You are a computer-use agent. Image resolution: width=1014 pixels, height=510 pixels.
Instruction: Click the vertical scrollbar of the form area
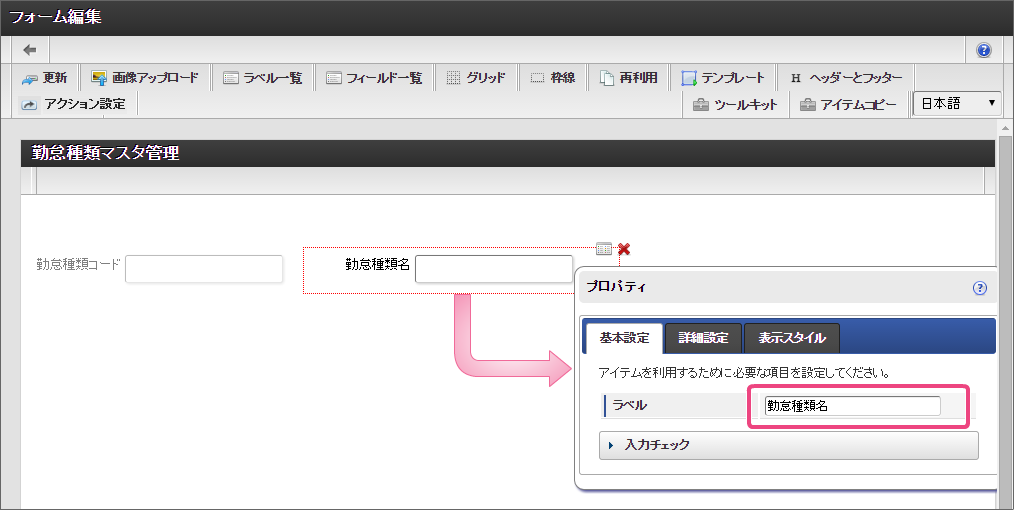[x=1004, y=317]
